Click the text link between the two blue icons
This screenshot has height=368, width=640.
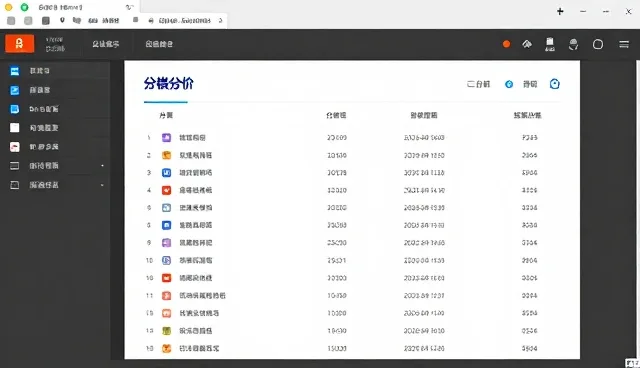point(530,84)
